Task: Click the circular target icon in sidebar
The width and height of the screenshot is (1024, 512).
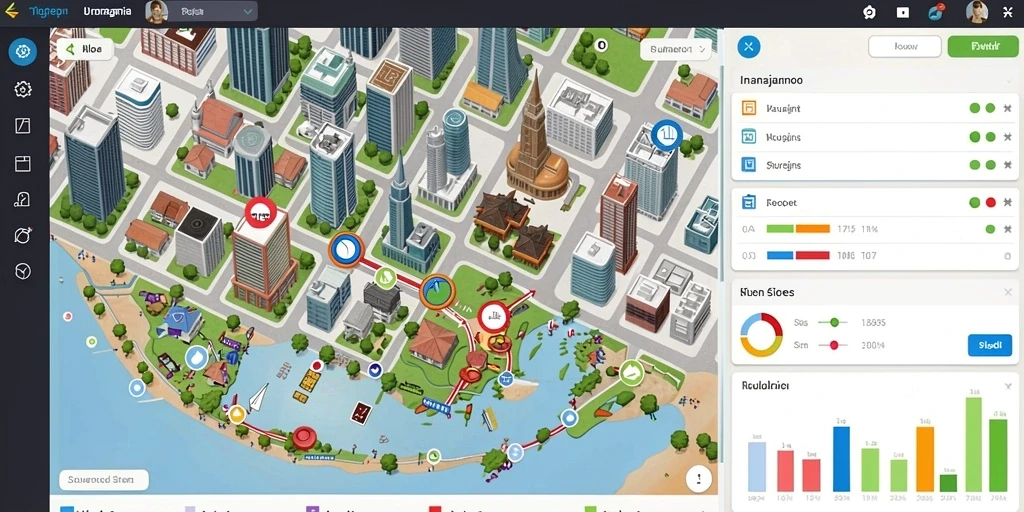Action: tap(23, 235)
